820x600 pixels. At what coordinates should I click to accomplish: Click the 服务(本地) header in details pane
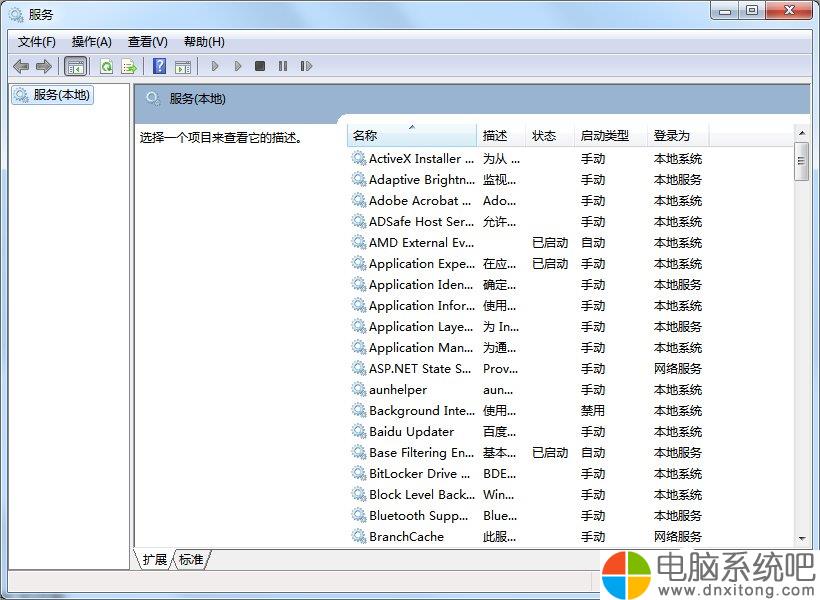pos(197,98)
